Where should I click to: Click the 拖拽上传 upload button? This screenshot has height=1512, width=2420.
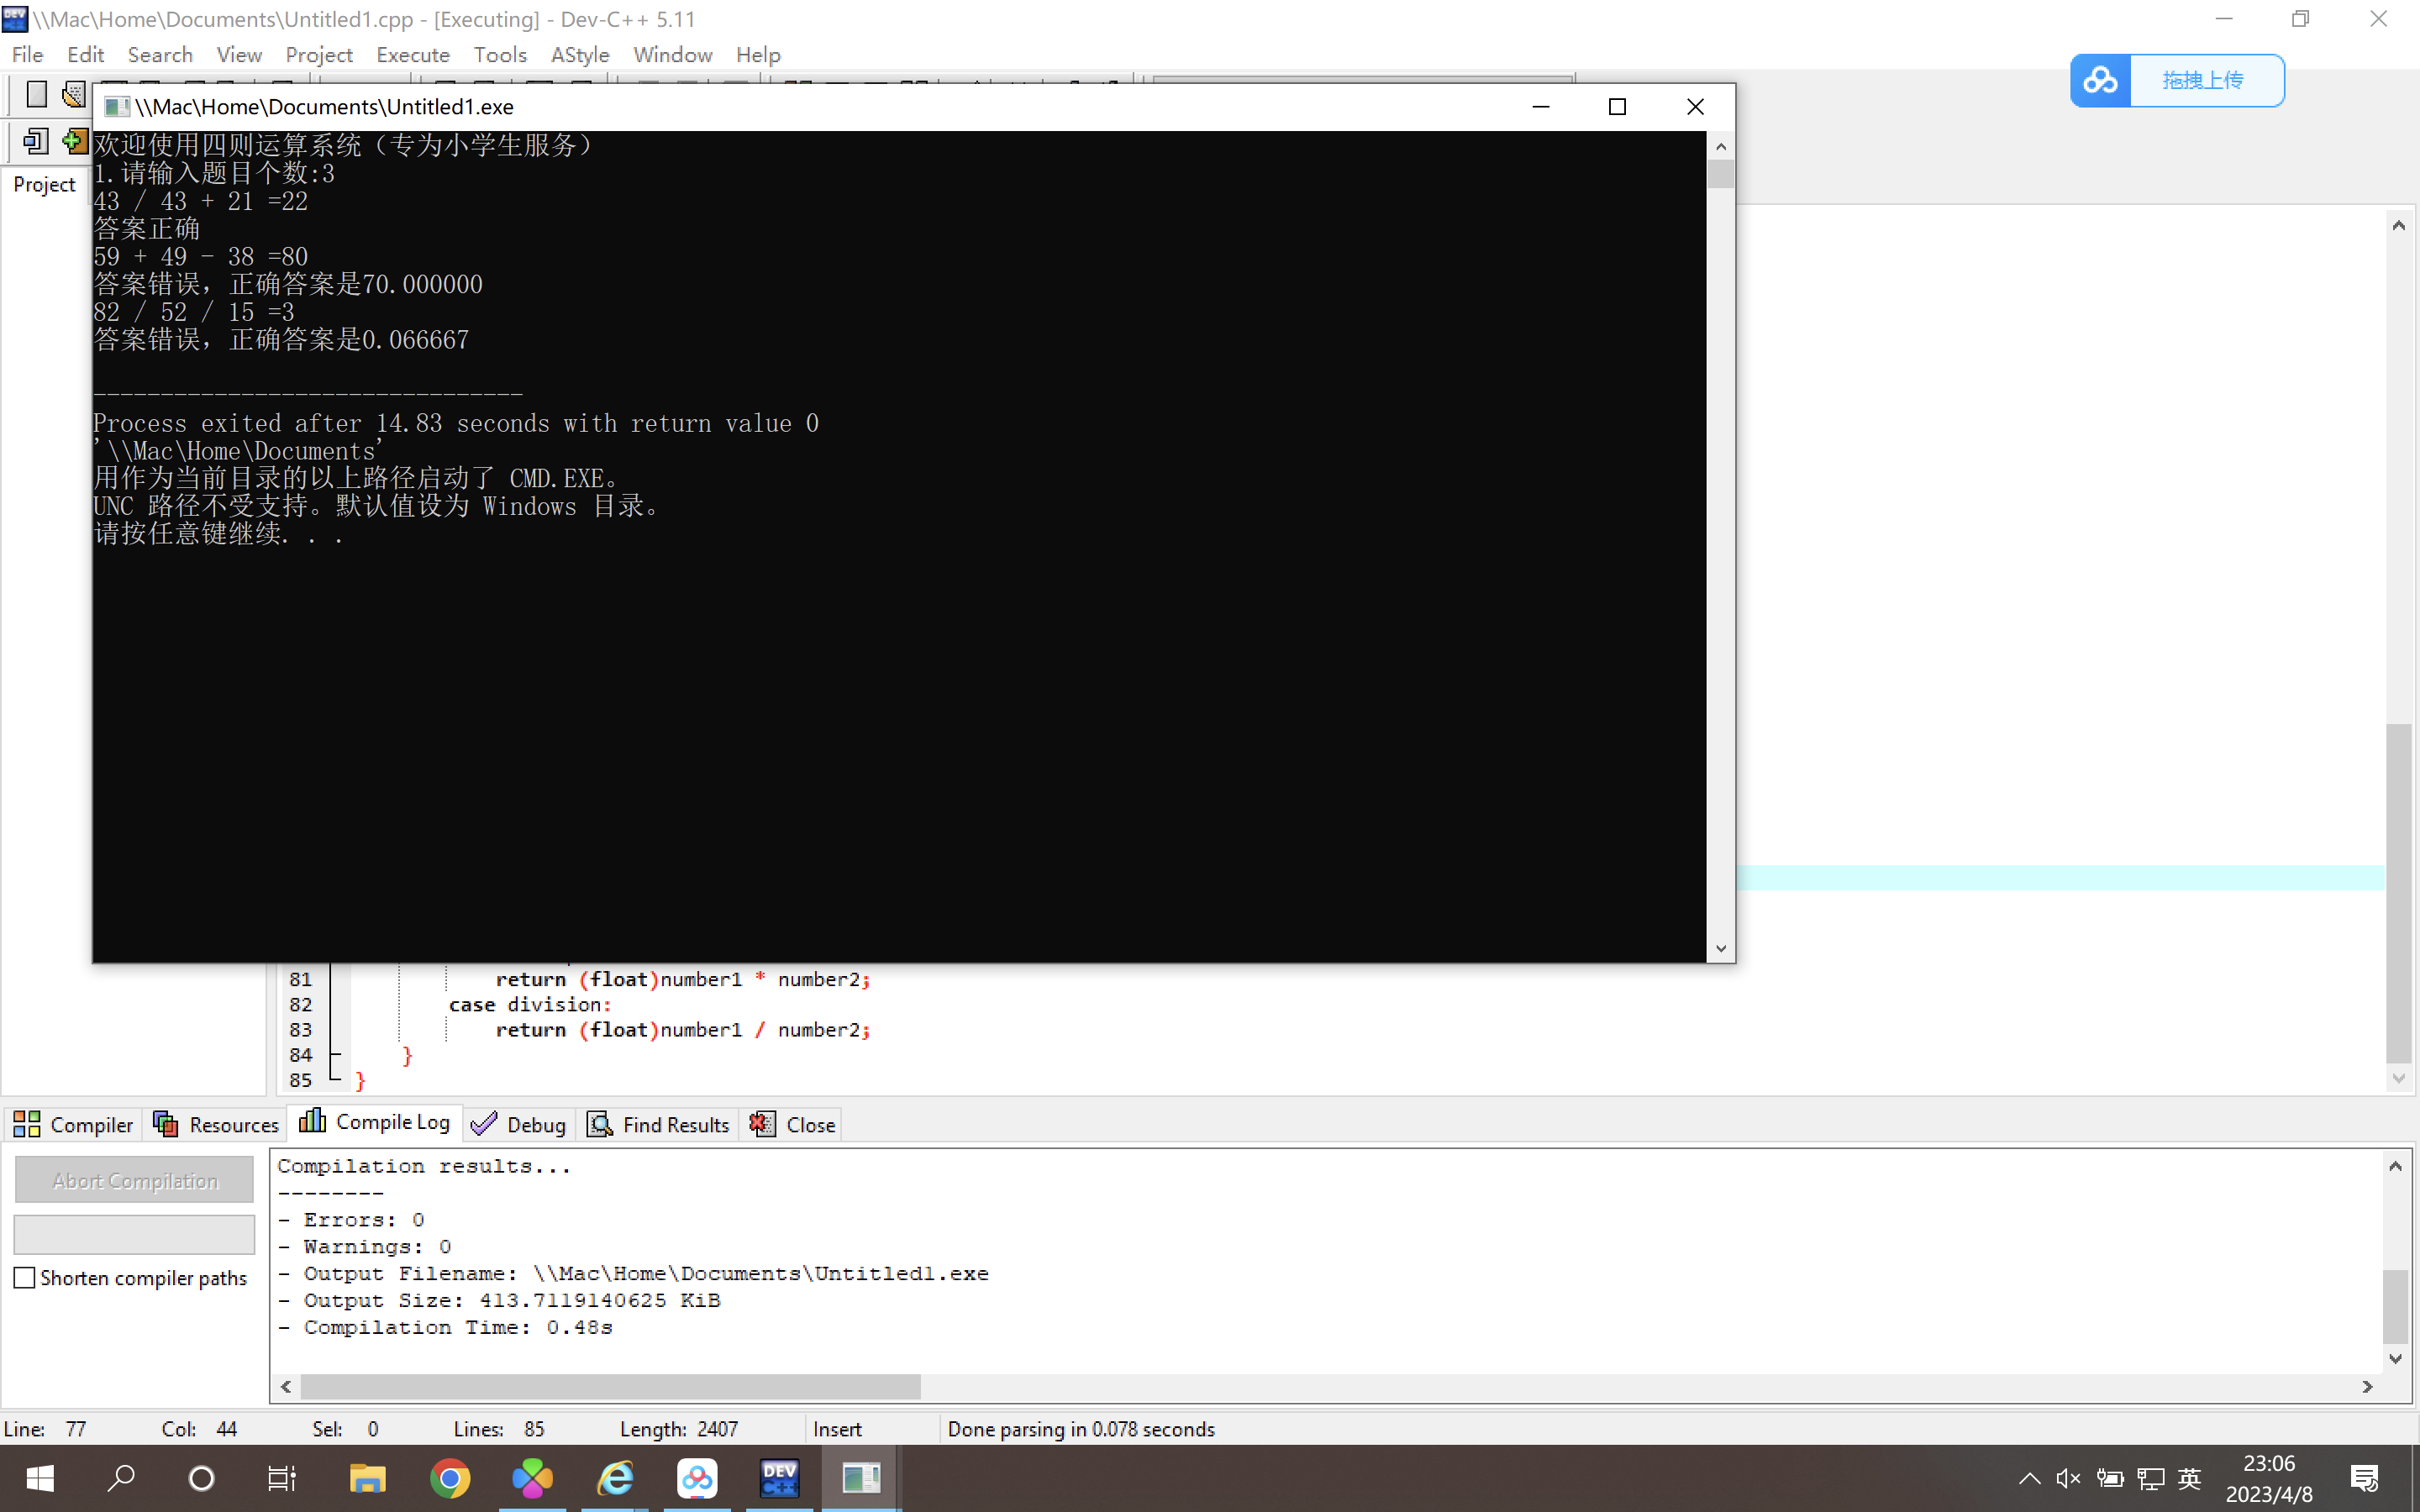pyautogui.click(x=2204, y=80)
